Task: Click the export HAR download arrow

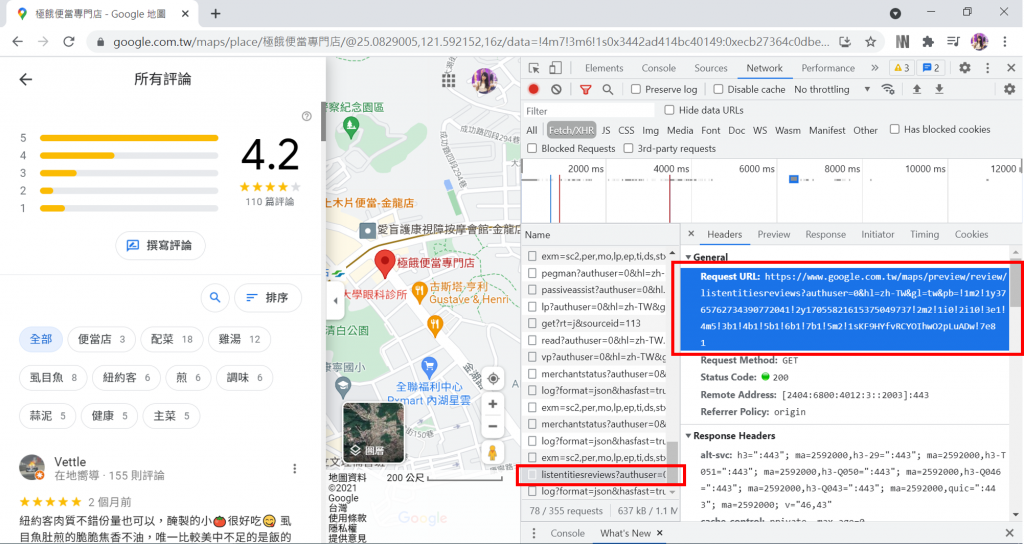Action: tap(939, 89)
